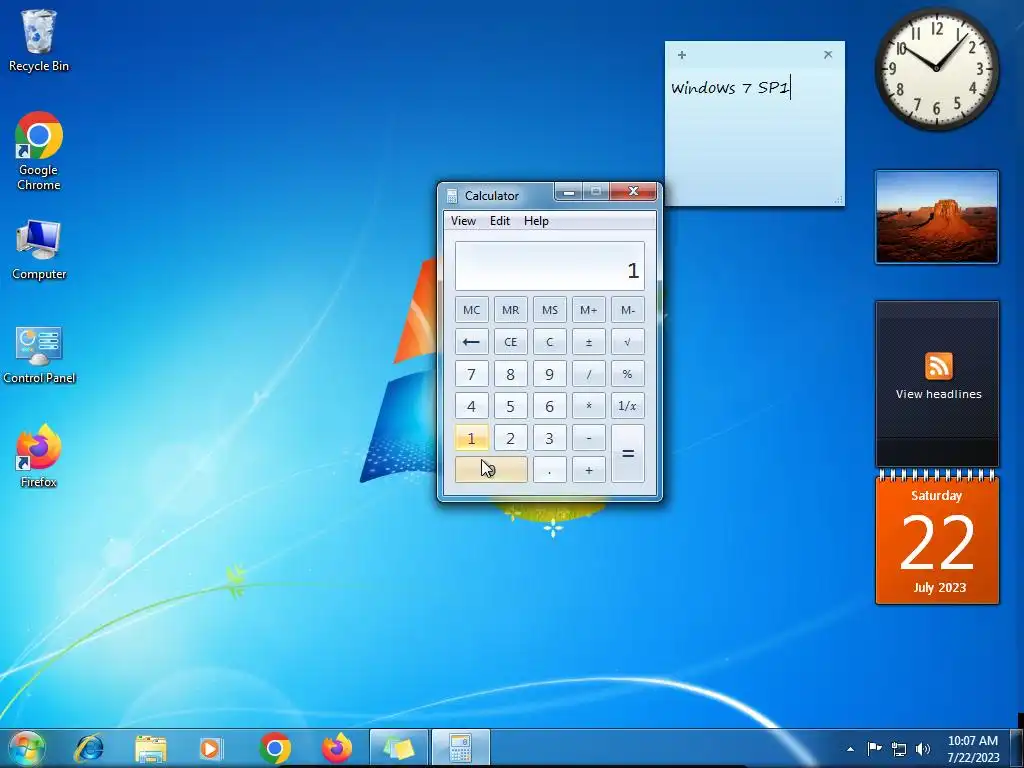The width and height of the screenshot is (1024, 768).
Task: Click the MS memory store button
Action: tap(550, 310)
